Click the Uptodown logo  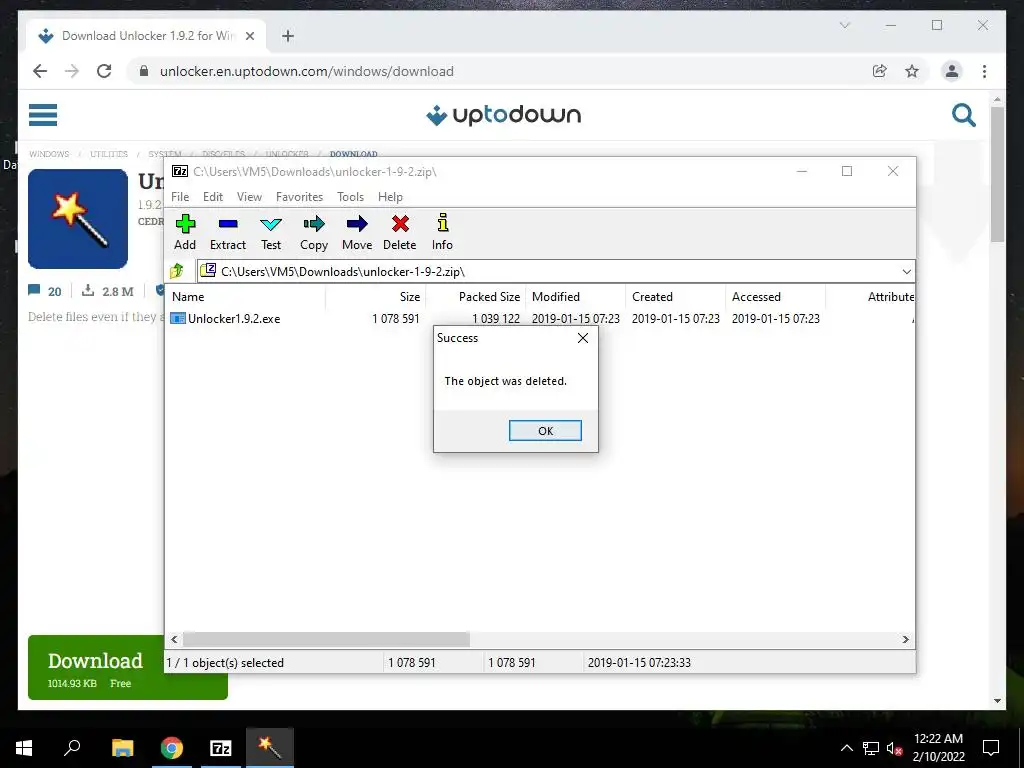[503, 115]
